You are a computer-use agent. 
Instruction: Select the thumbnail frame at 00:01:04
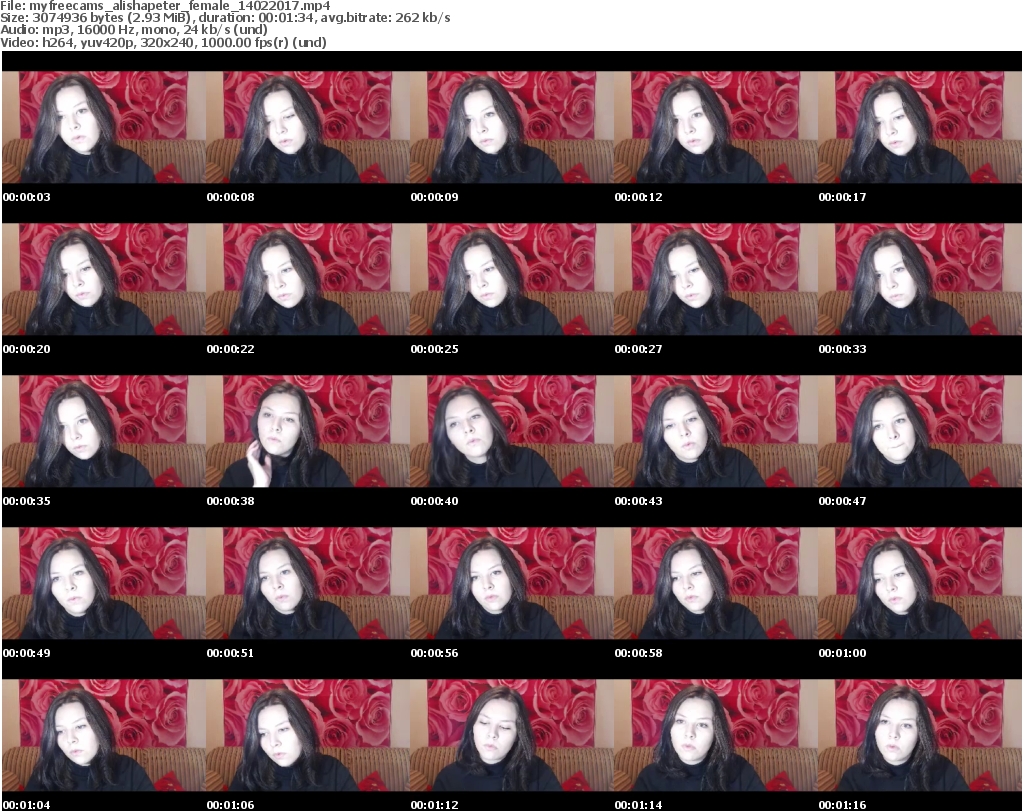(104, 736)
